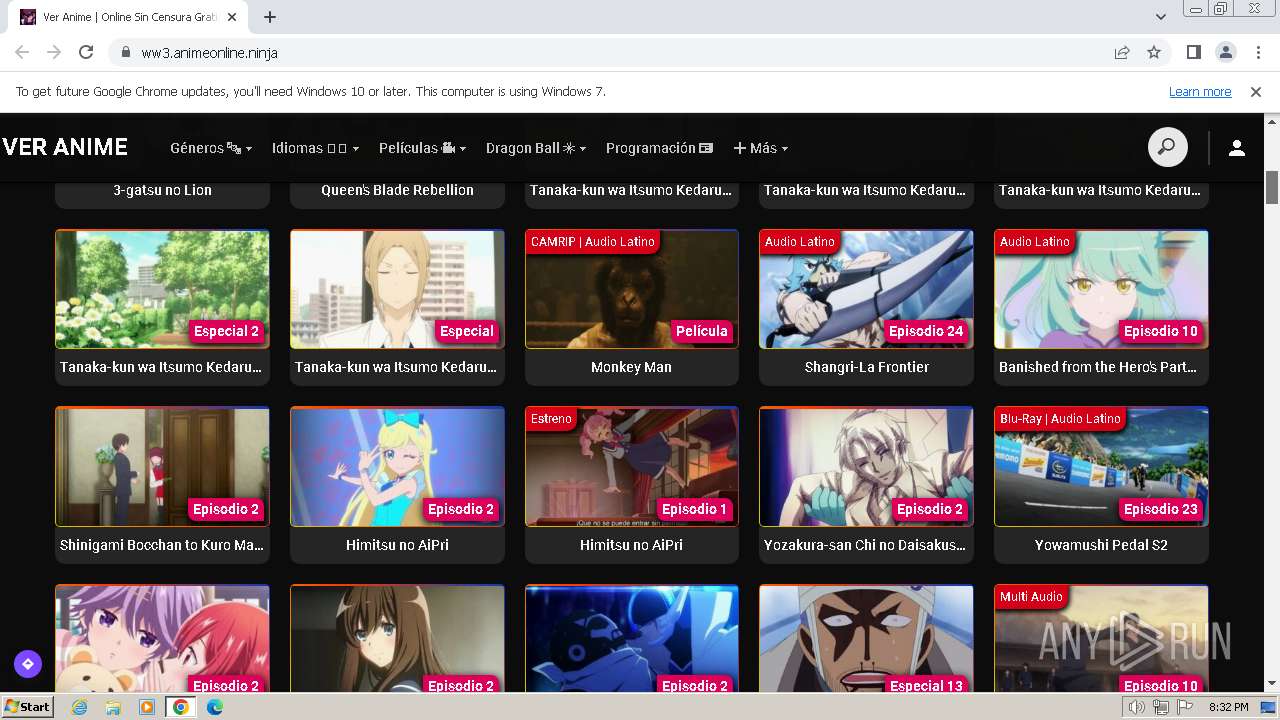Open the Programación menu item

tap(660, 148)
